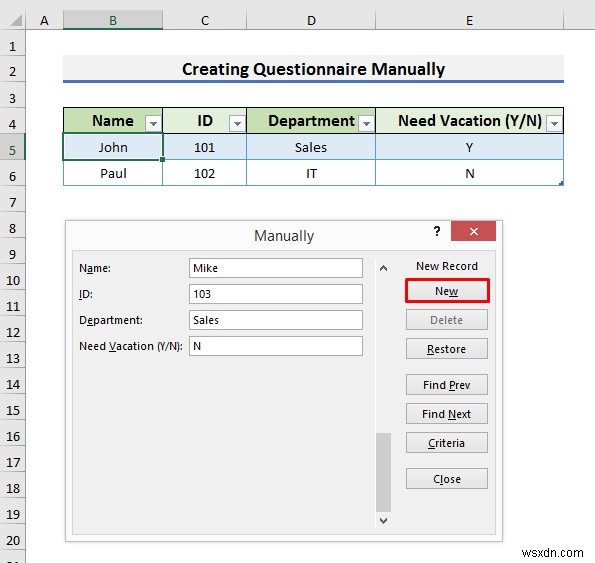
Task: Click the red X dialog close button
Action: coord(473,231)
